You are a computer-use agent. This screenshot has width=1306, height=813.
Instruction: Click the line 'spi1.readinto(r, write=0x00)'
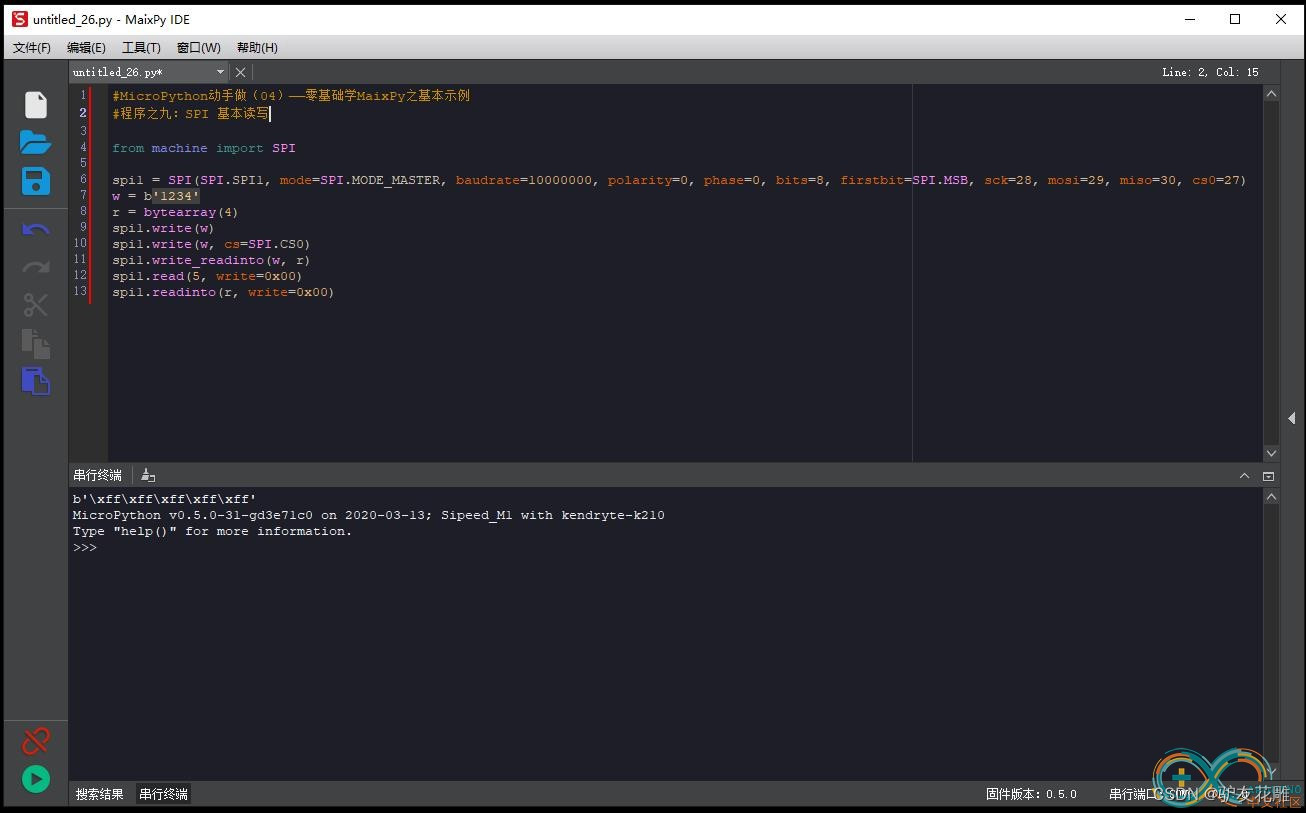pyautogui.click(x=223, y=292)
